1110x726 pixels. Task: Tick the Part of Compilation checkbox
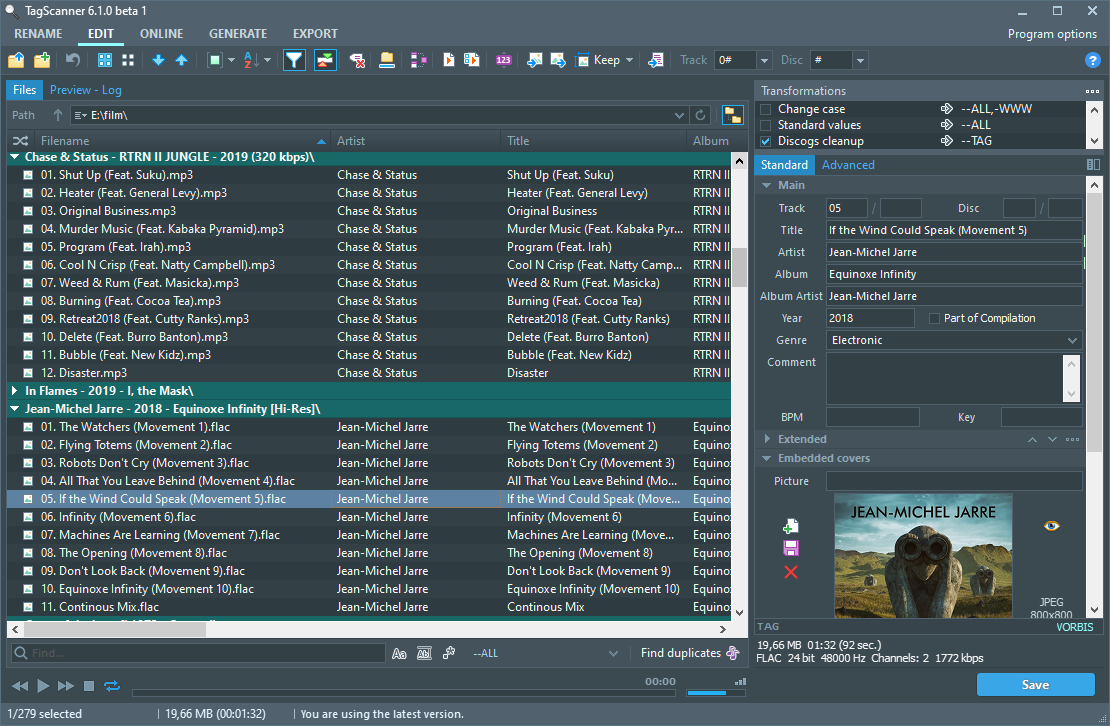(934, 318)
